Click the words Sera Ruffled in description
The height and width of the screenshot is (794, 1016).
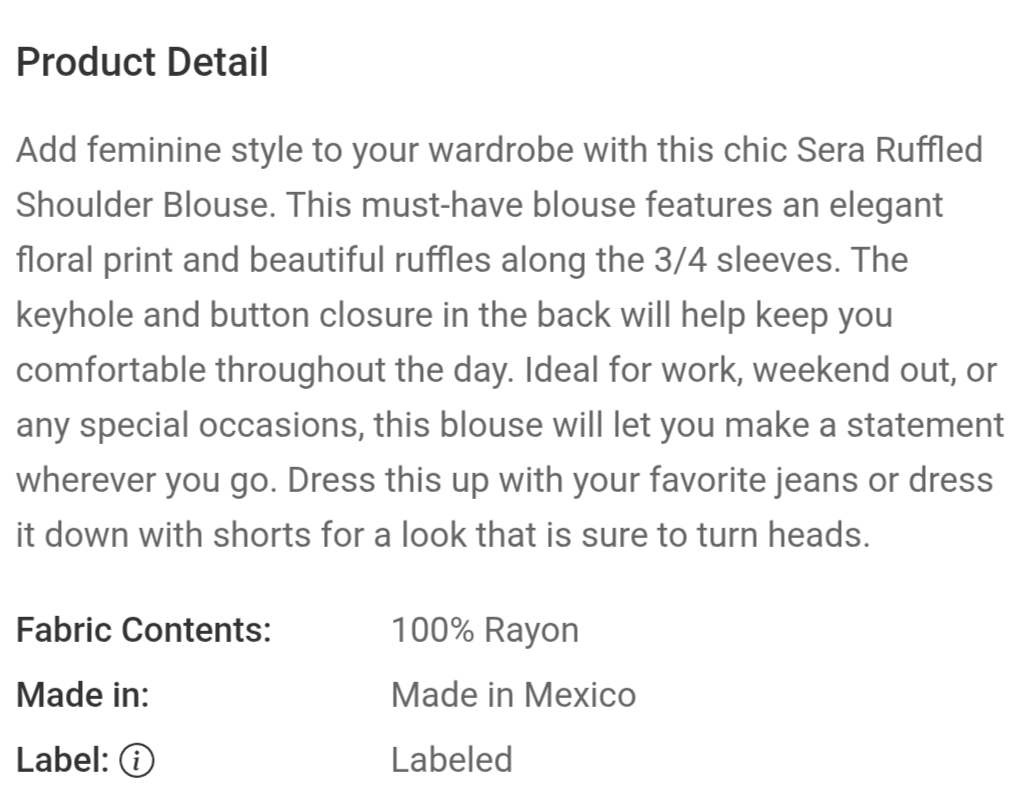(890, 150)
